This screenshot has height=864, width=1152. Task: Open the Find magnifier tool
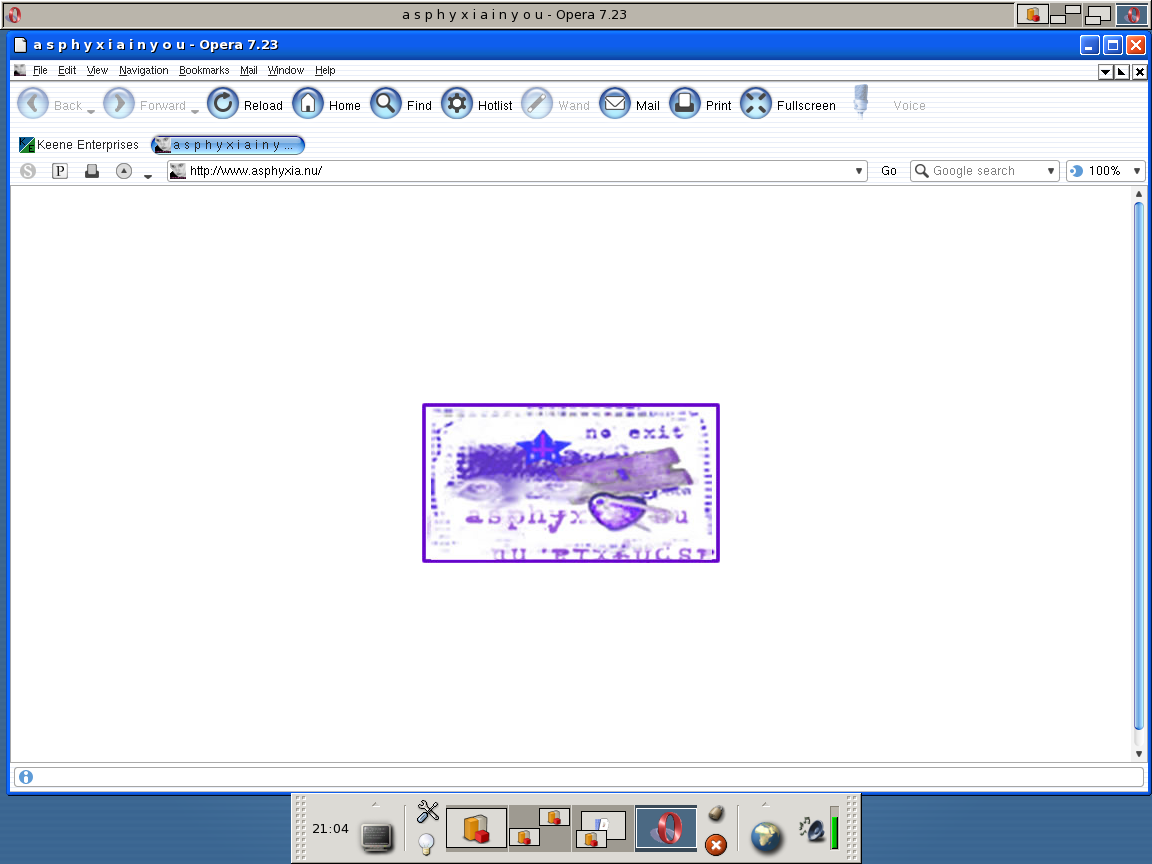386,104
